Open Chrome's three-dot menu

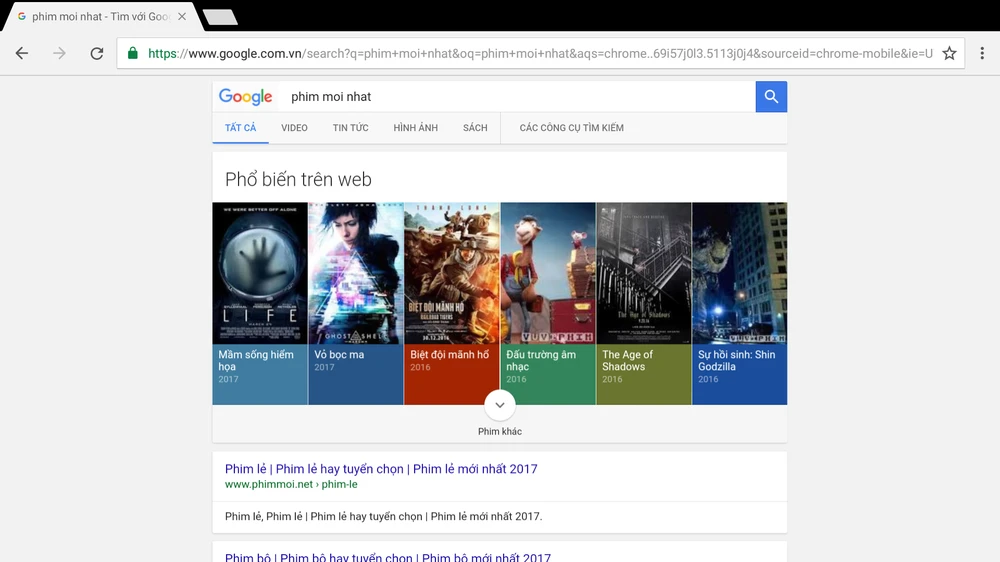coord(982,54)
